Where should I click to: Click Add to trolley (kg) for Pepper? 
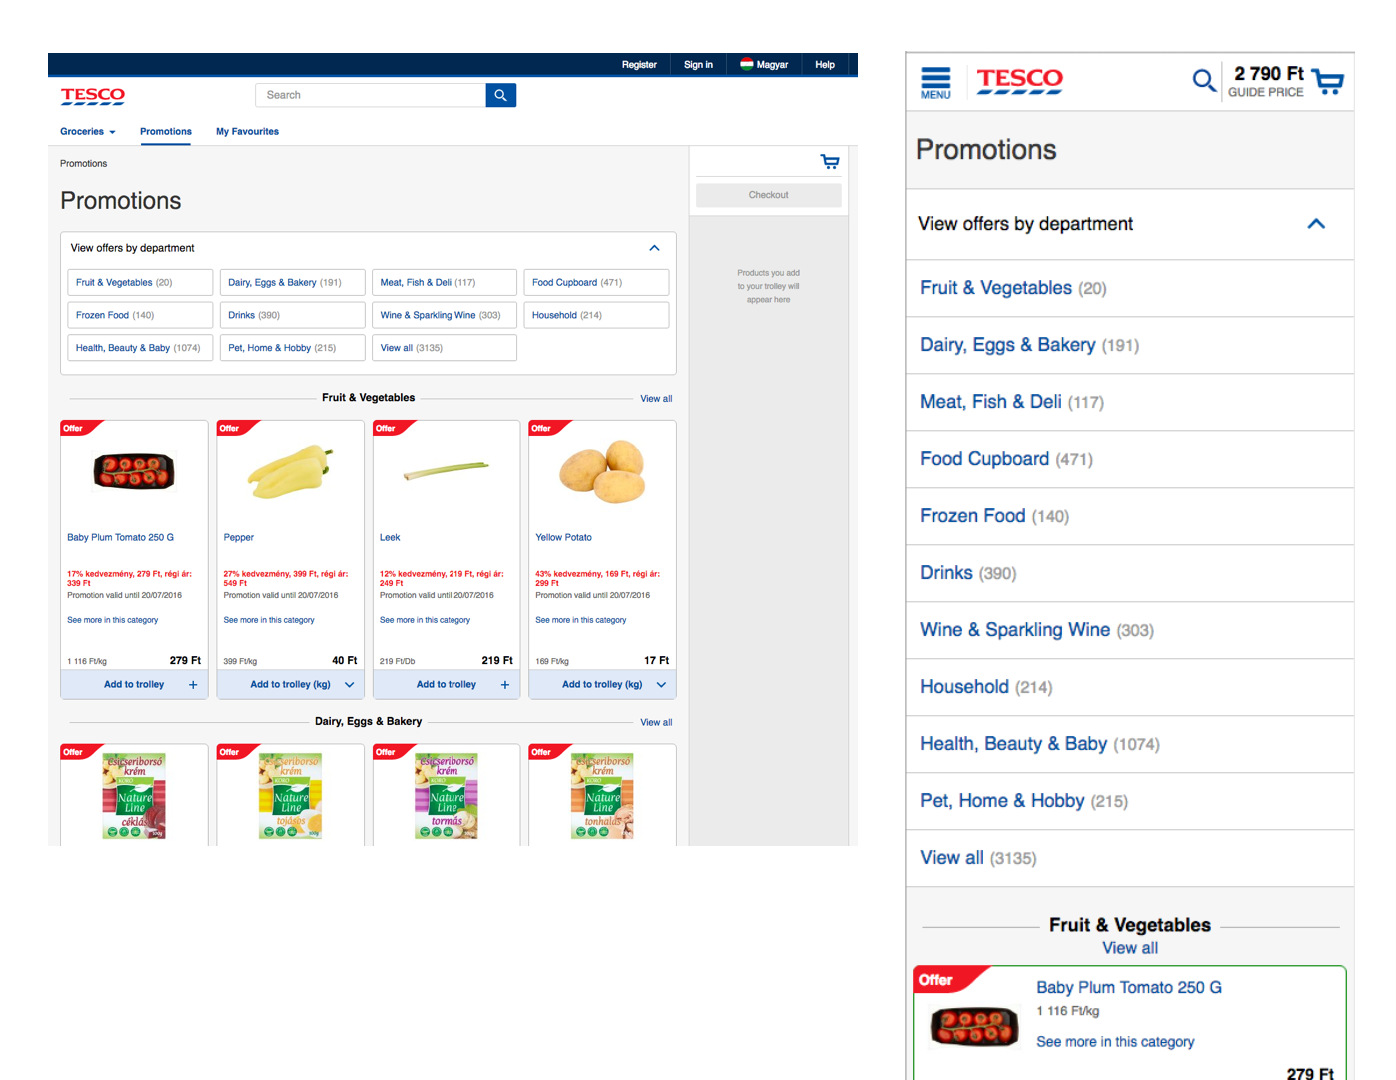click(290, 685)
